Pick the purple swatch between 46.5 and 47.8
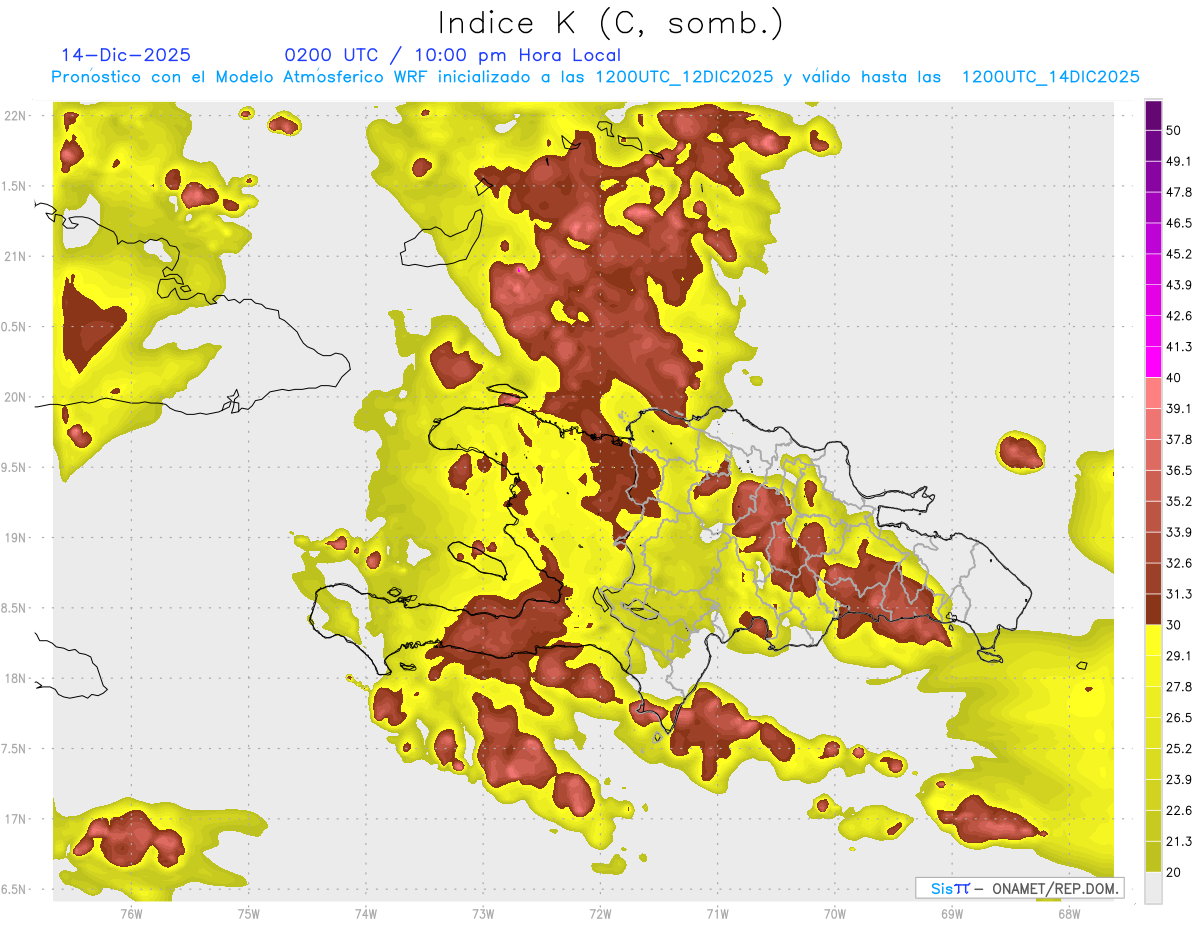Screen dimensions: 1200x927 pos(1154,208)
